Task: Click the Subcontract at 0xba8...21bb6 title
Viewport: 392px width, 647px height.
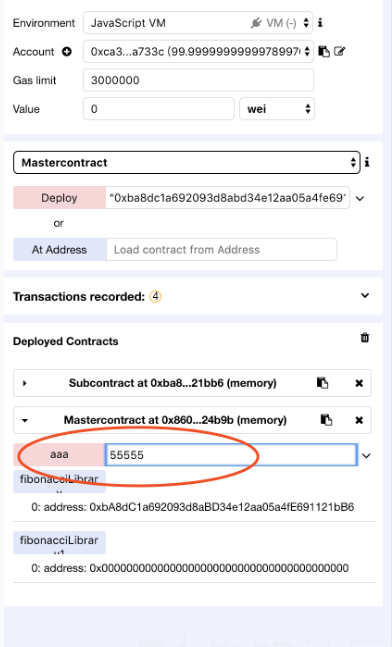Action: (172, 383)
